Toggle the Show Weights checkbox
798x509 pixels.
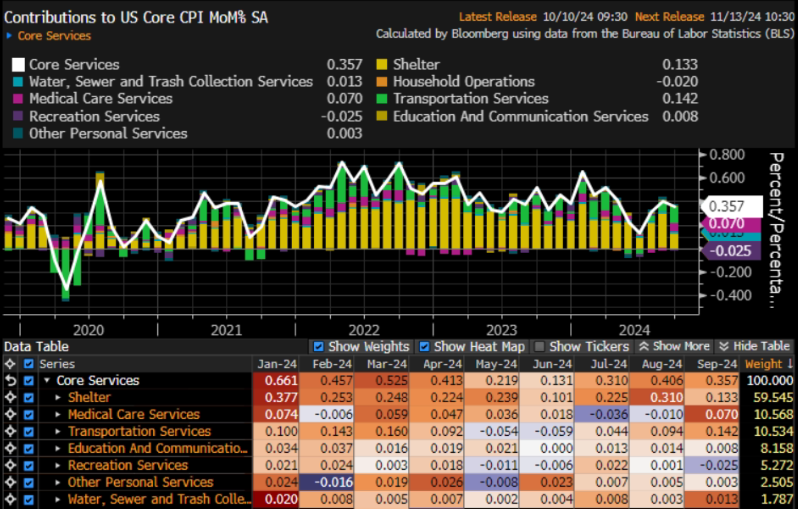(319, 347)
